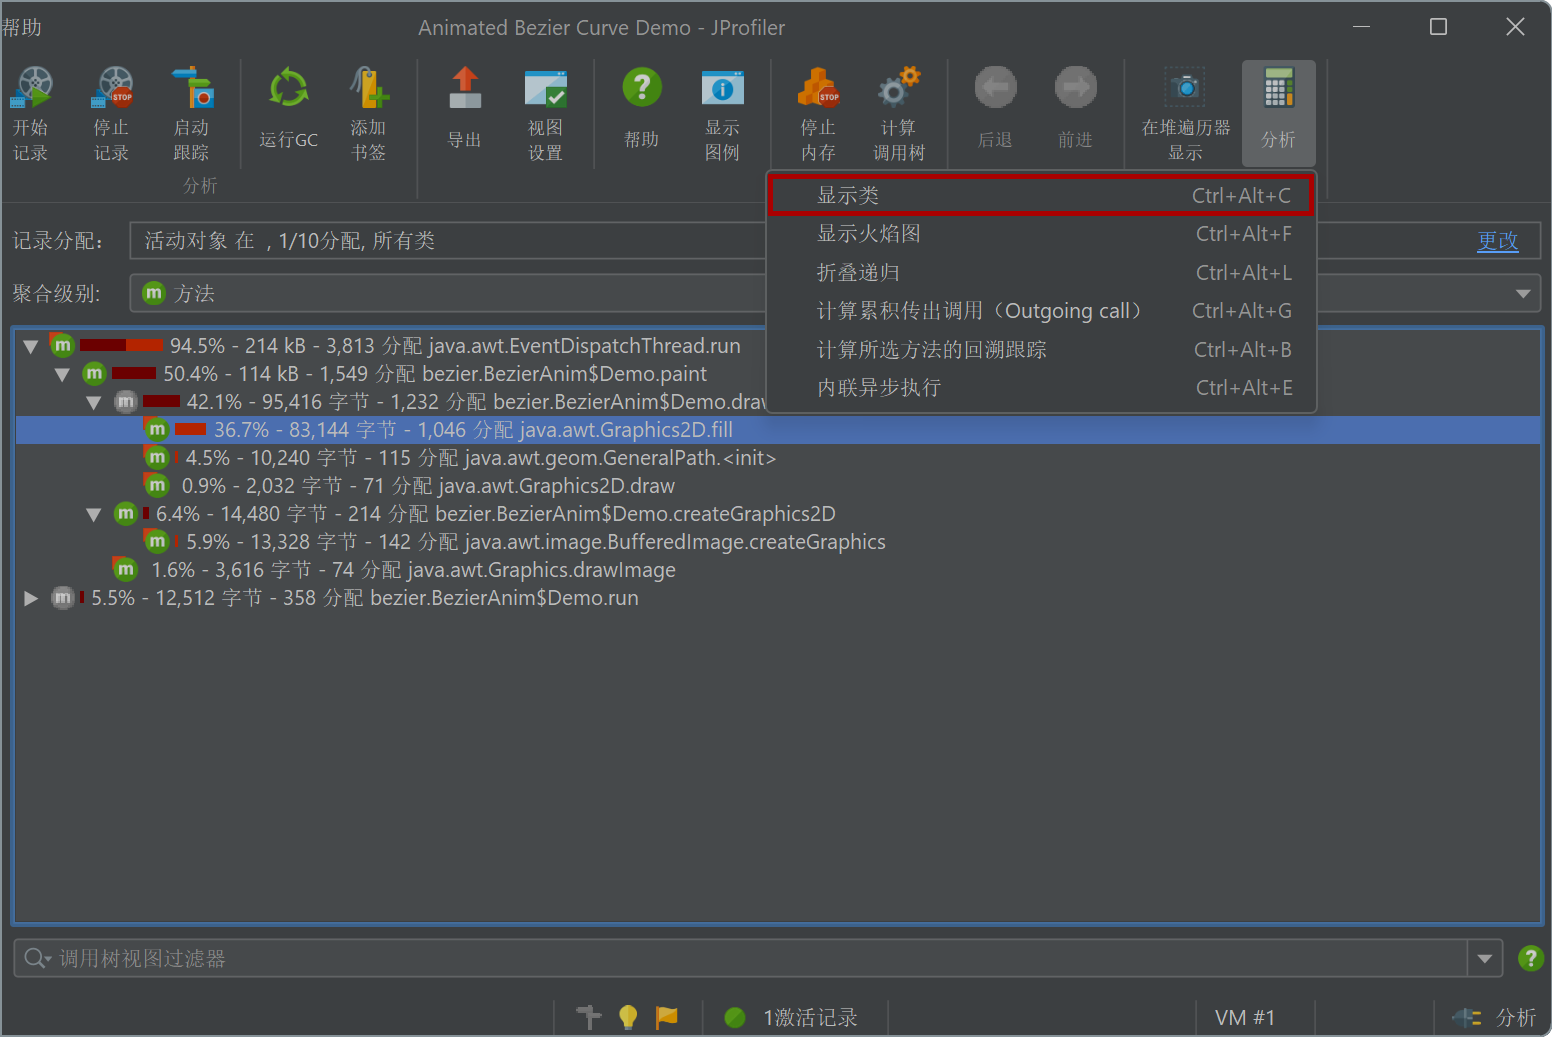Image resolution: width=1552 pixels, height=1037 pixels.
Task: Open the 方法 aggregation level combo box
Action: click(834, 293)
